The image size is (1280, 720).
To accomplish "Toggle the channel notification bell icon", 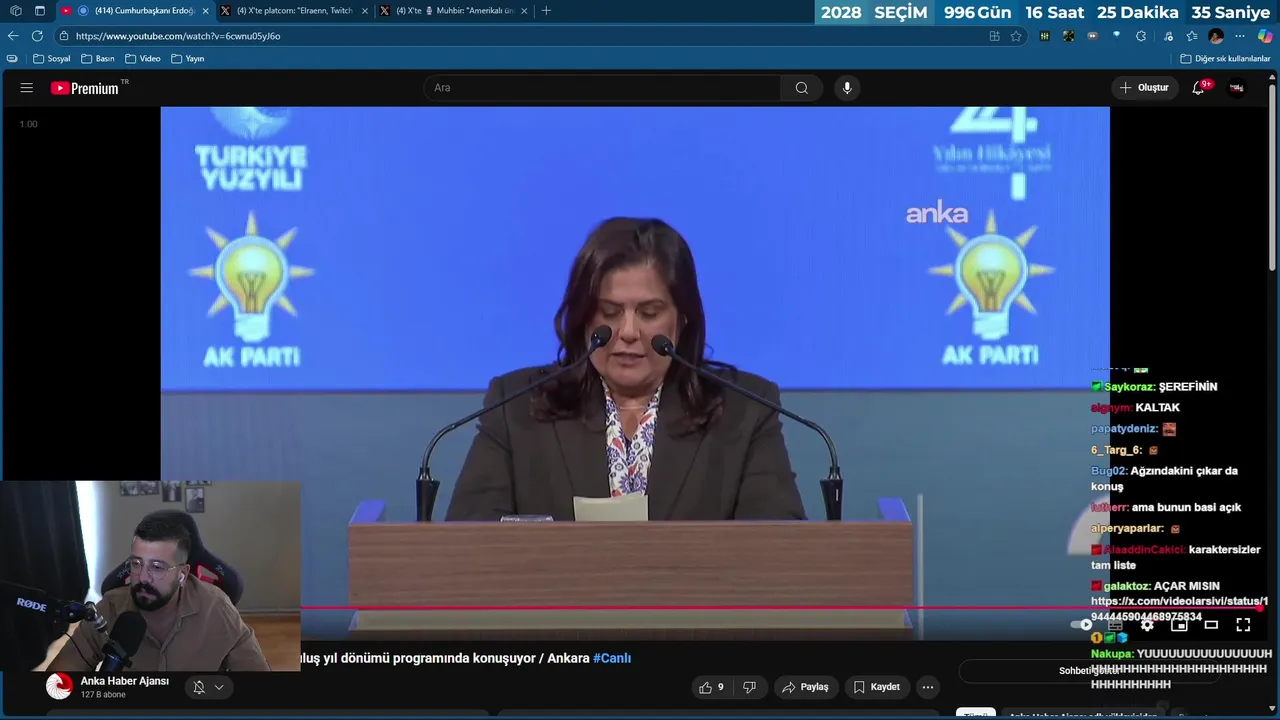I will click(199, 687).
